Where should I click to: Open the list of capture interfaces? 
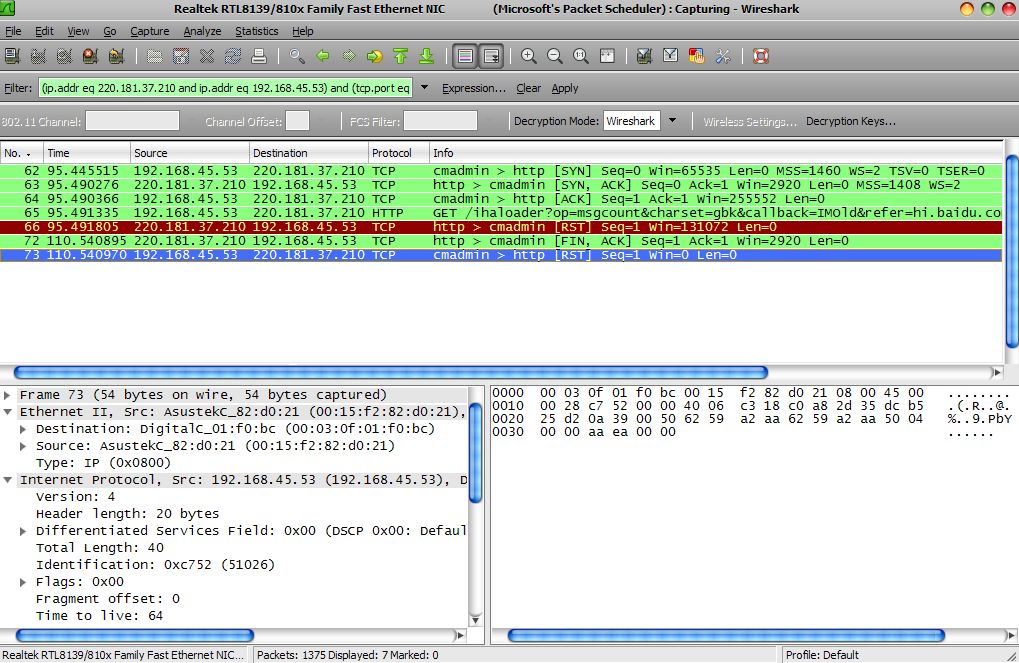pyautogui.click(x=12, y=57)
